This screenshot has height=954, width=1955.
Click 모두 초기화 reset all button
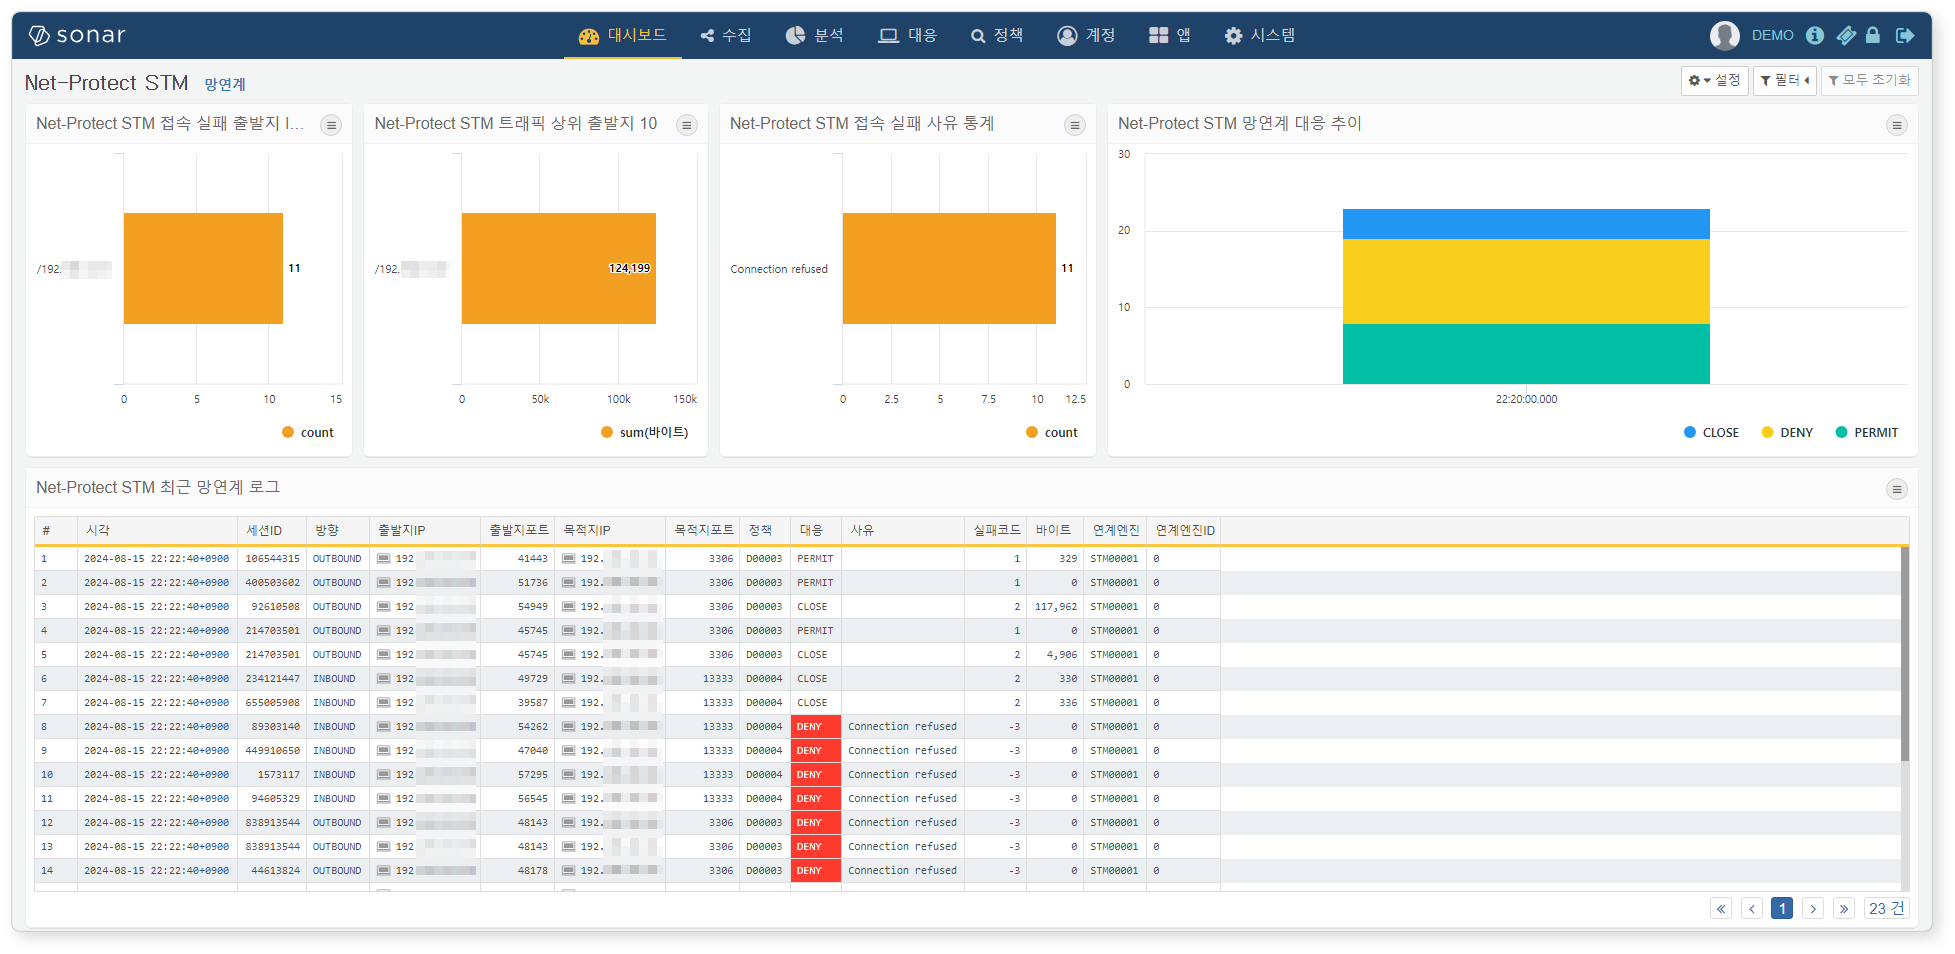click(x=1869, y=80)
